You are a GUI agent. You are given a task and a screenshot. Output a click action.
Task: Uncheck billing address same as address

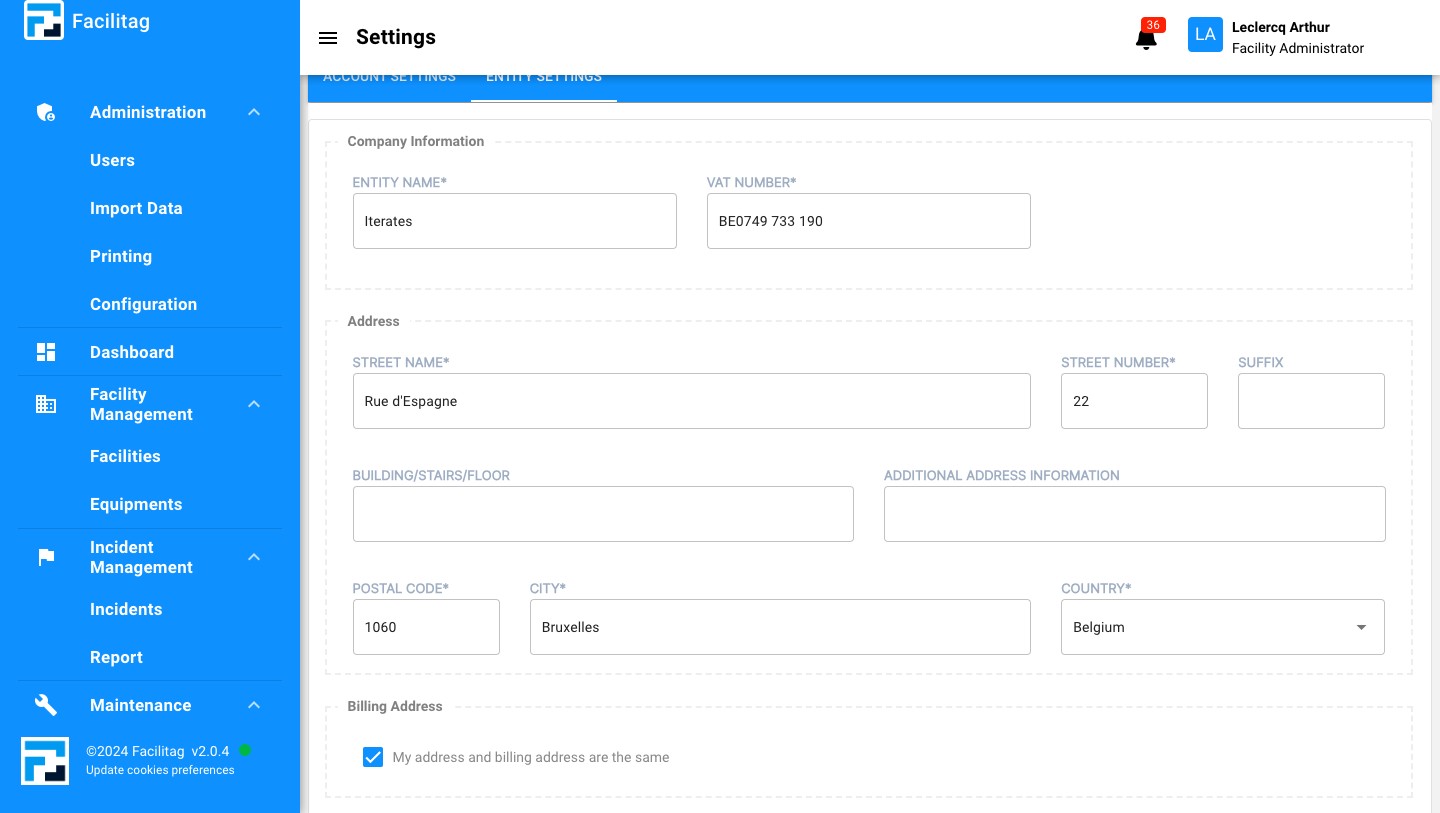click(373, 757)
